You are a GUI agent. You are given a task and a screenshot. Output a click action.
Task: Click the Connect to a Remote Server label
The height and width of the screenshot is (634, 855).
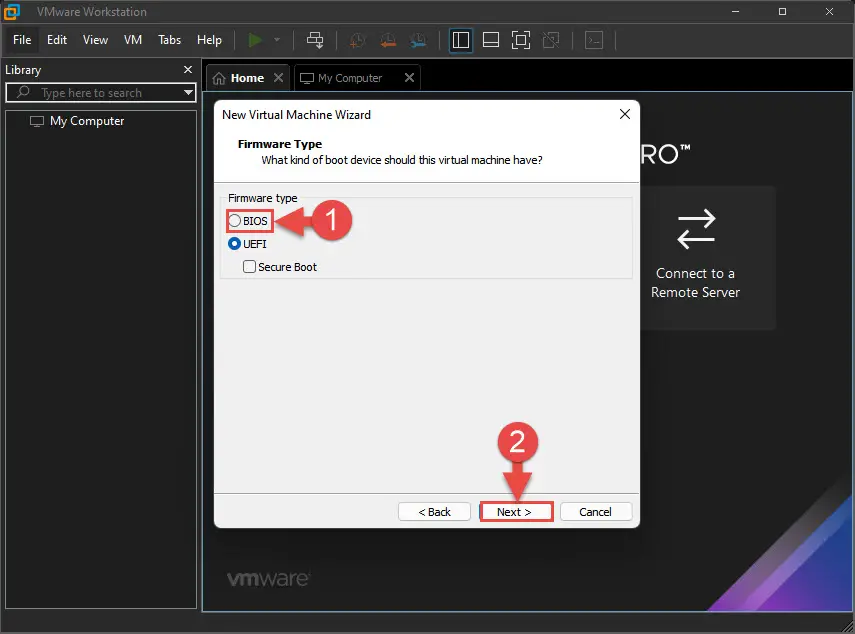695,283
